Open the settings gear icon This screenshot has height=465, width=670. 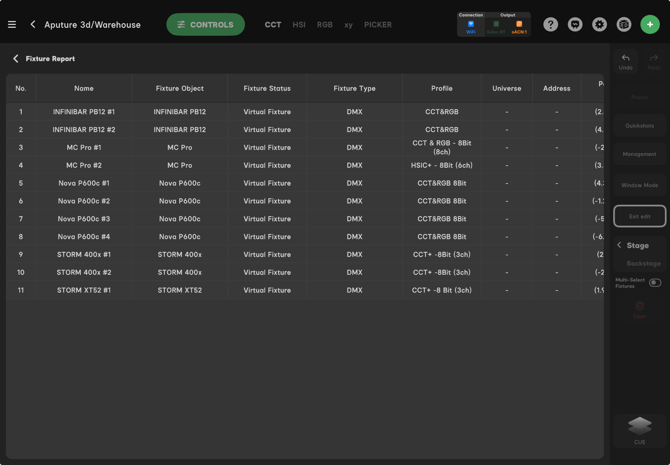point(599,25)
